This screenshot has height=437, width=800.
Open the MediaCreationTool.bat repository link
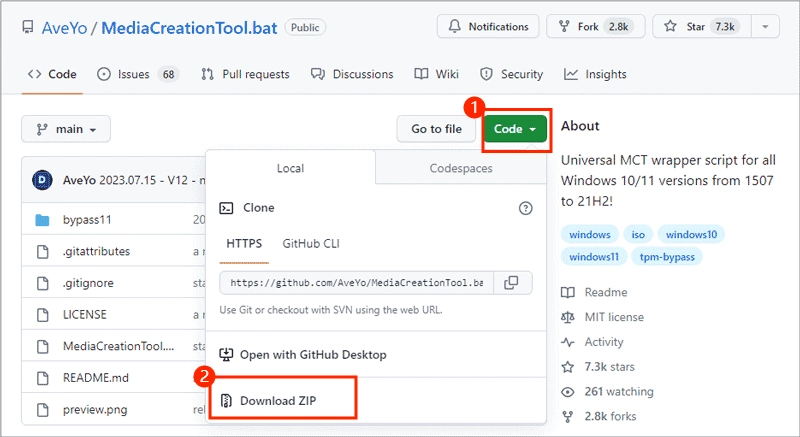[x=189, y=28]
